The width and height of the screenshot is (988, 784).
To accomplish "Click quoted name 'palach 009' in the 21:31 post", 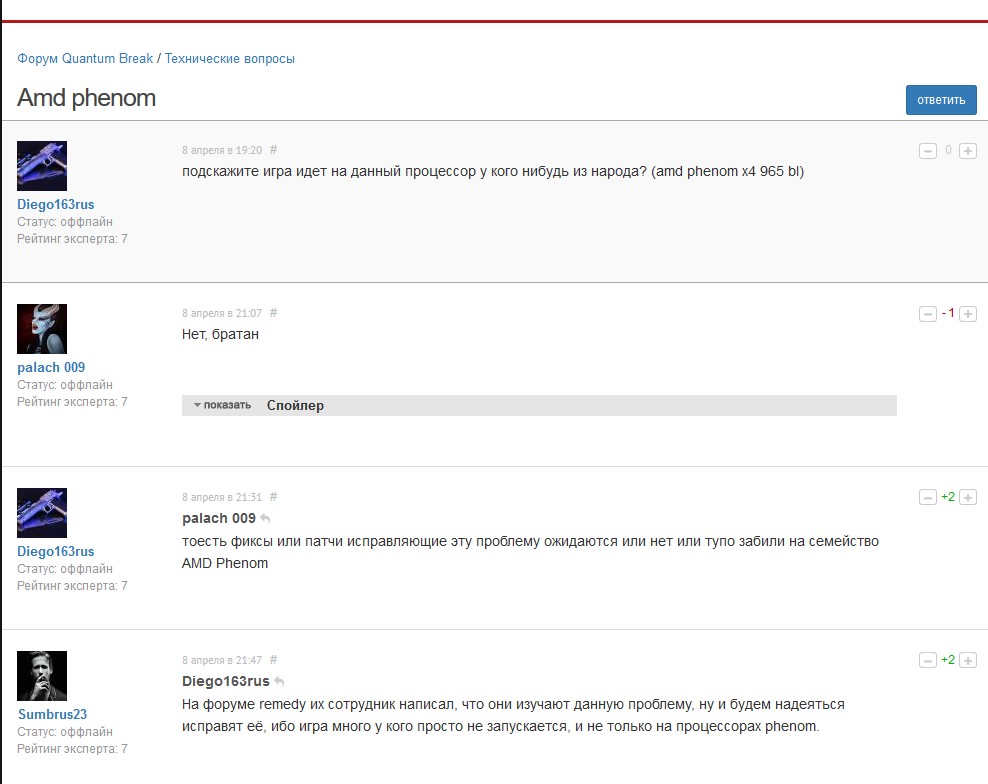I will 219,518.
